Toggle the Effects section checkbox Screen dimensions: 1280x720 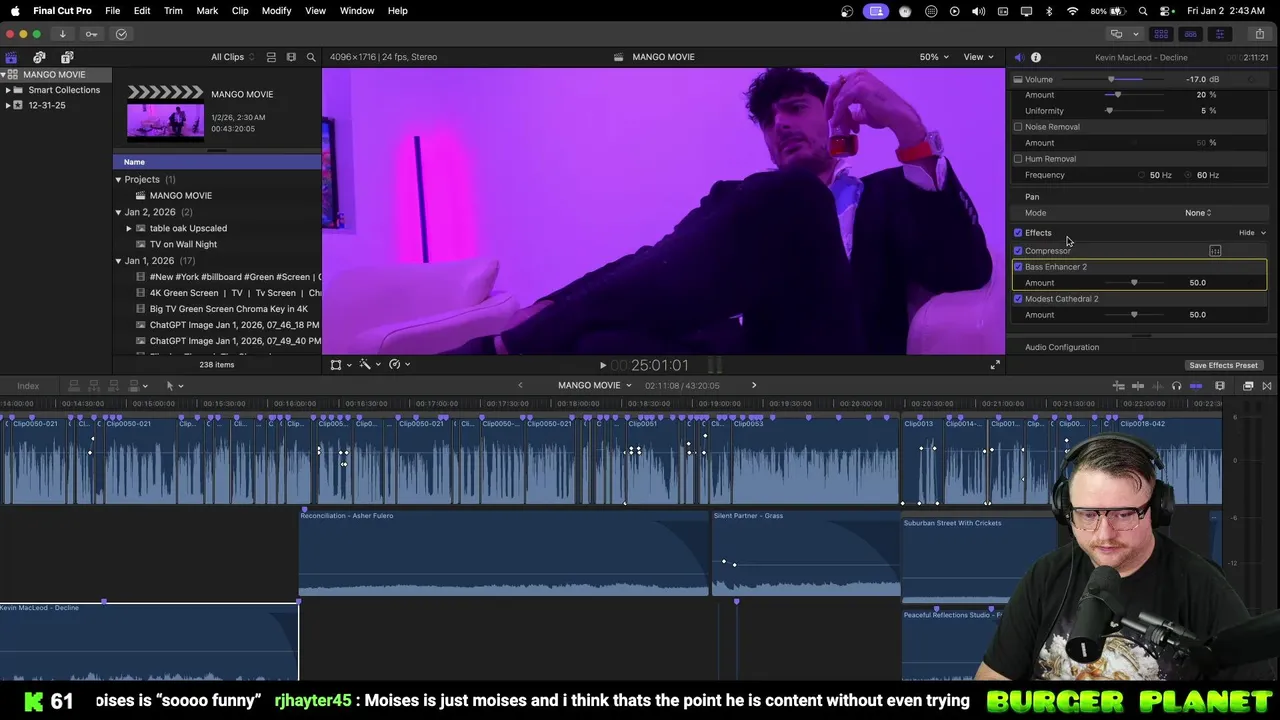[1018, 233]
